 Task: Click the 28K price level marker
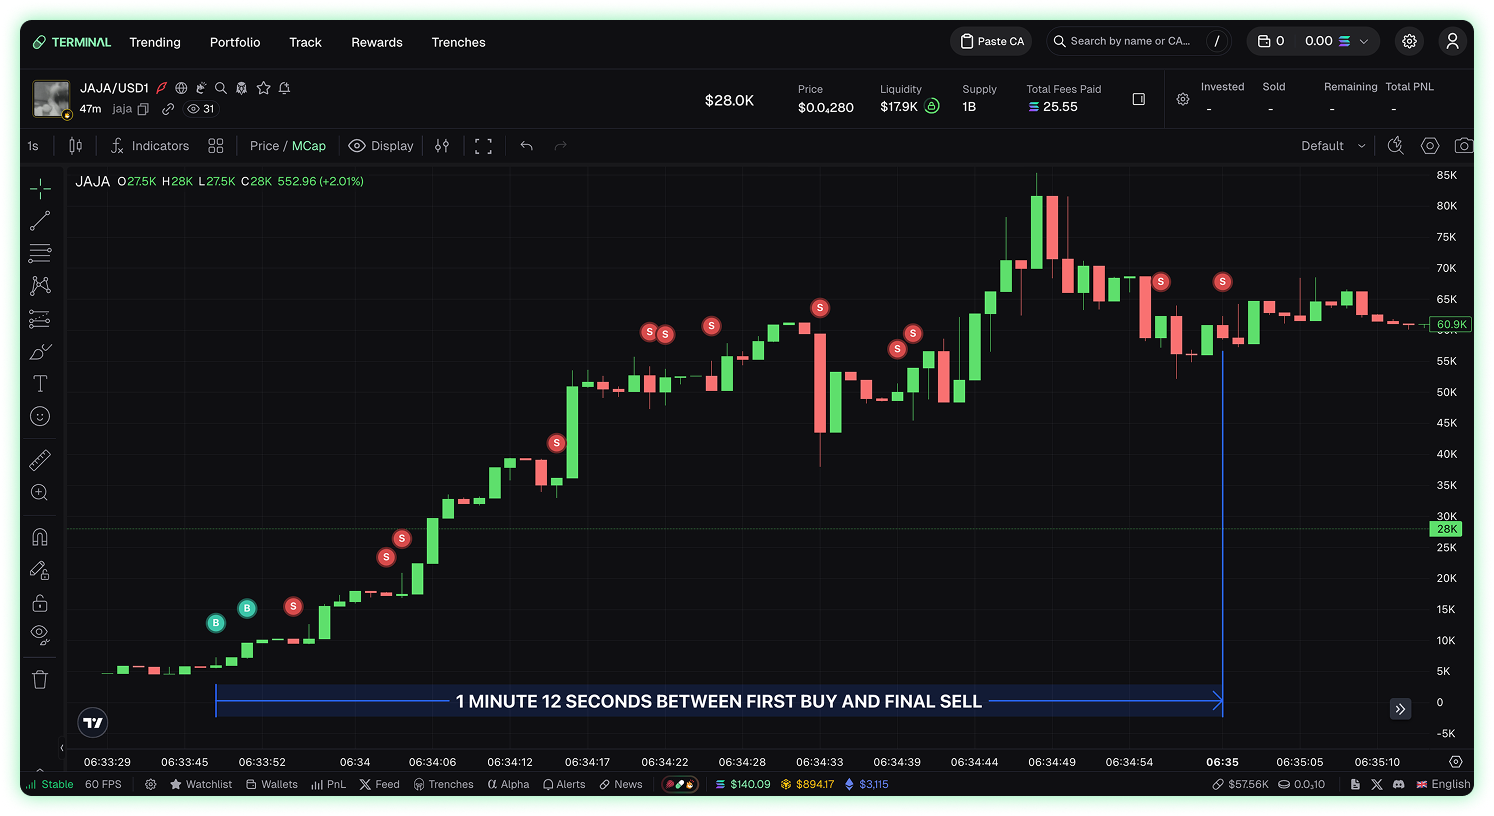coord(1447,529)
